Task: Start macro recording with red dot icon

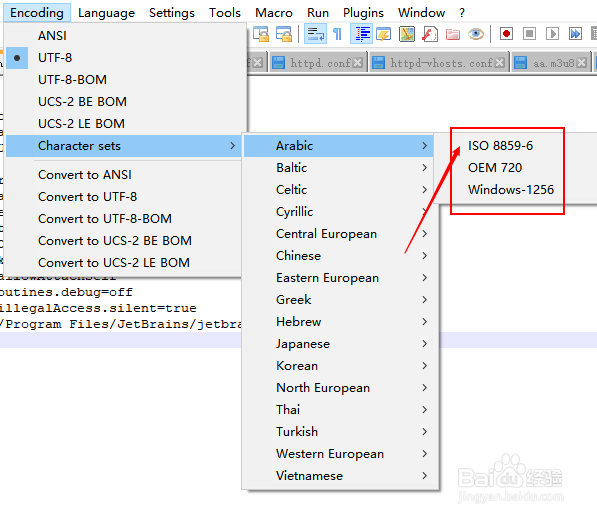Action: click(506, 34)
